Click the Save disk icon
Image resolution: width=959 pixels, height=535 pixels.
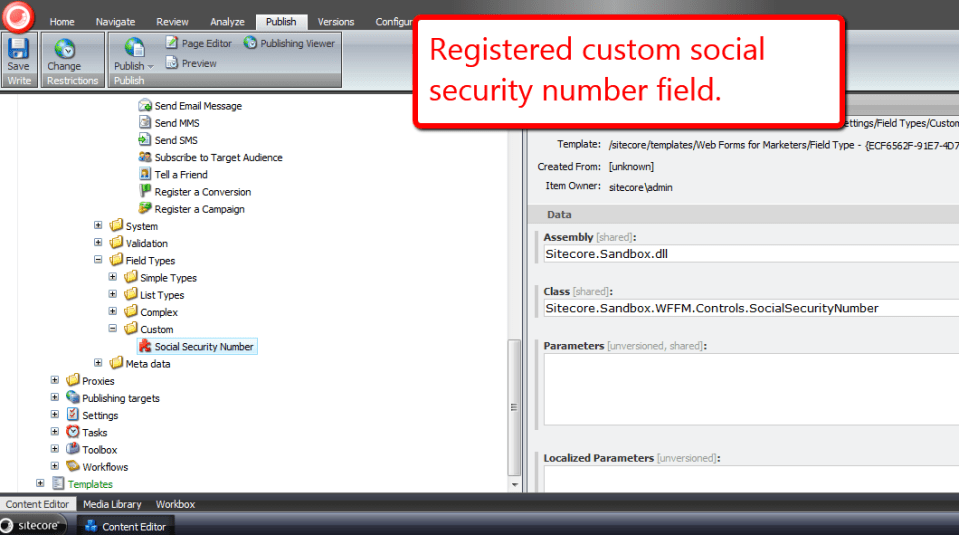click(x=18, y=48)
